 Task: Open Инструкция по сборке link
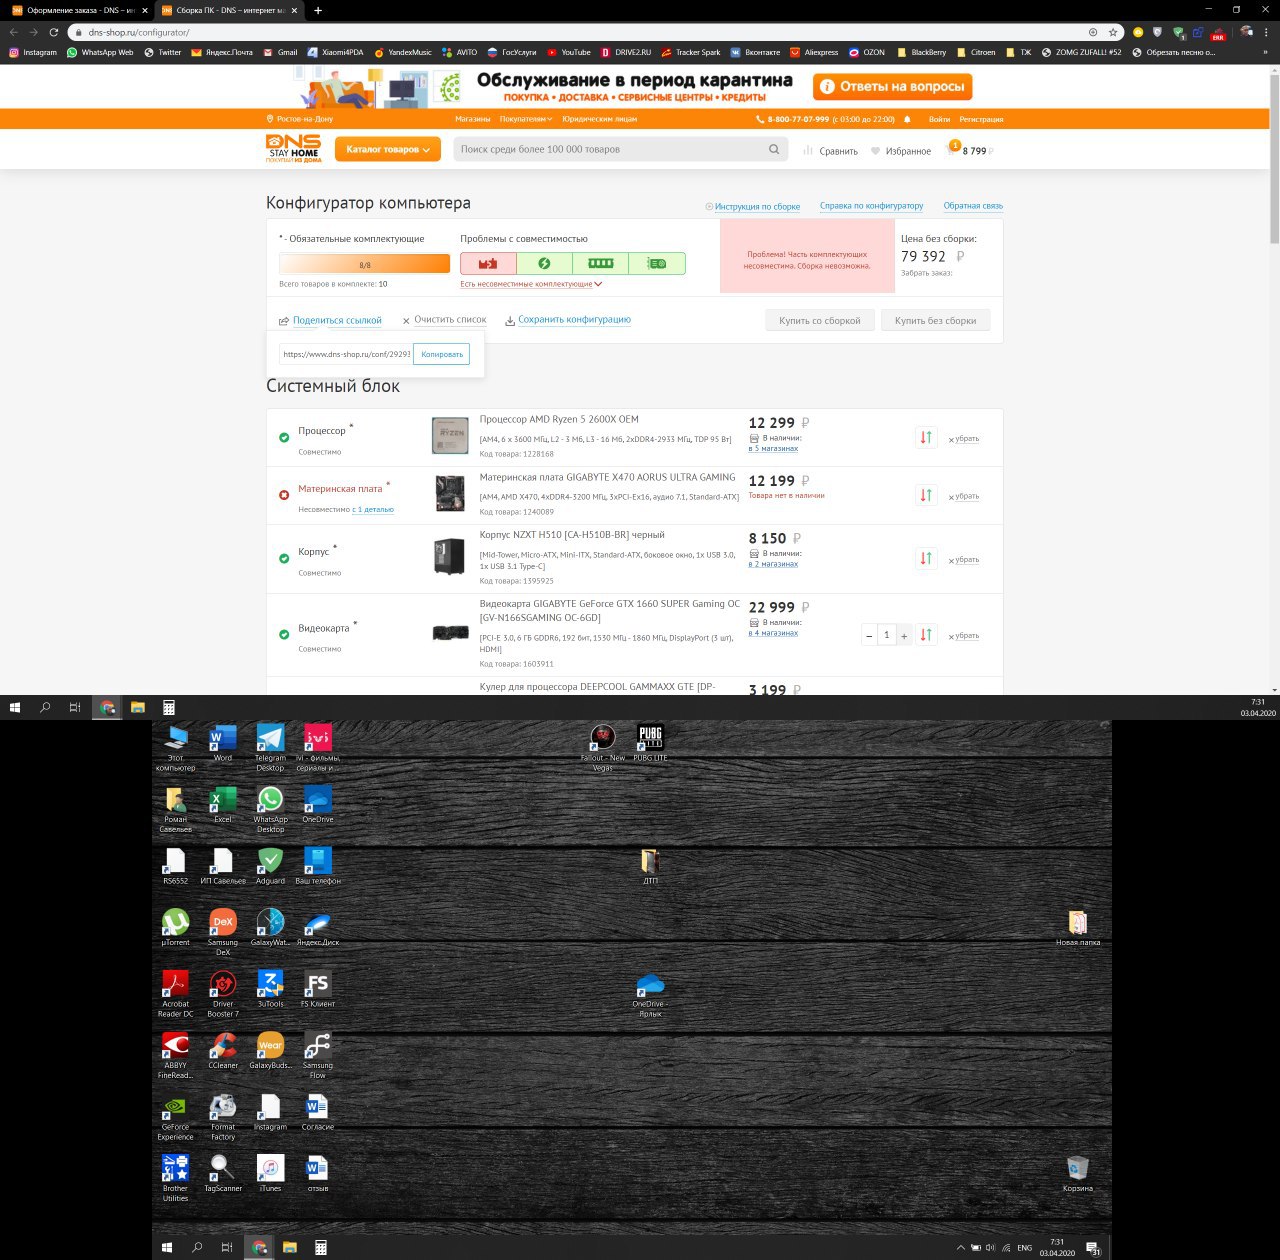point(757,207)
